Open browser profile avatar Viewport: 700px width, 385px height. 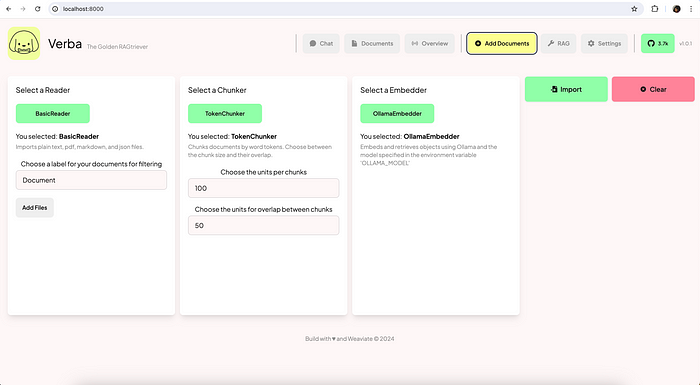[676, 9]
